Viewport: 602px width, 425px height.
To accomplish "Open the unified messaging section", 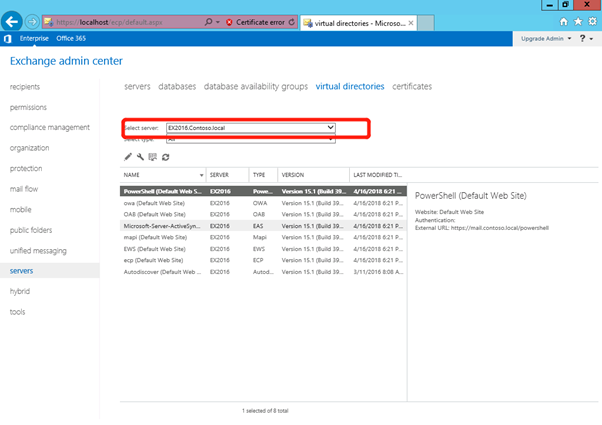I will [x=38, y=251].
